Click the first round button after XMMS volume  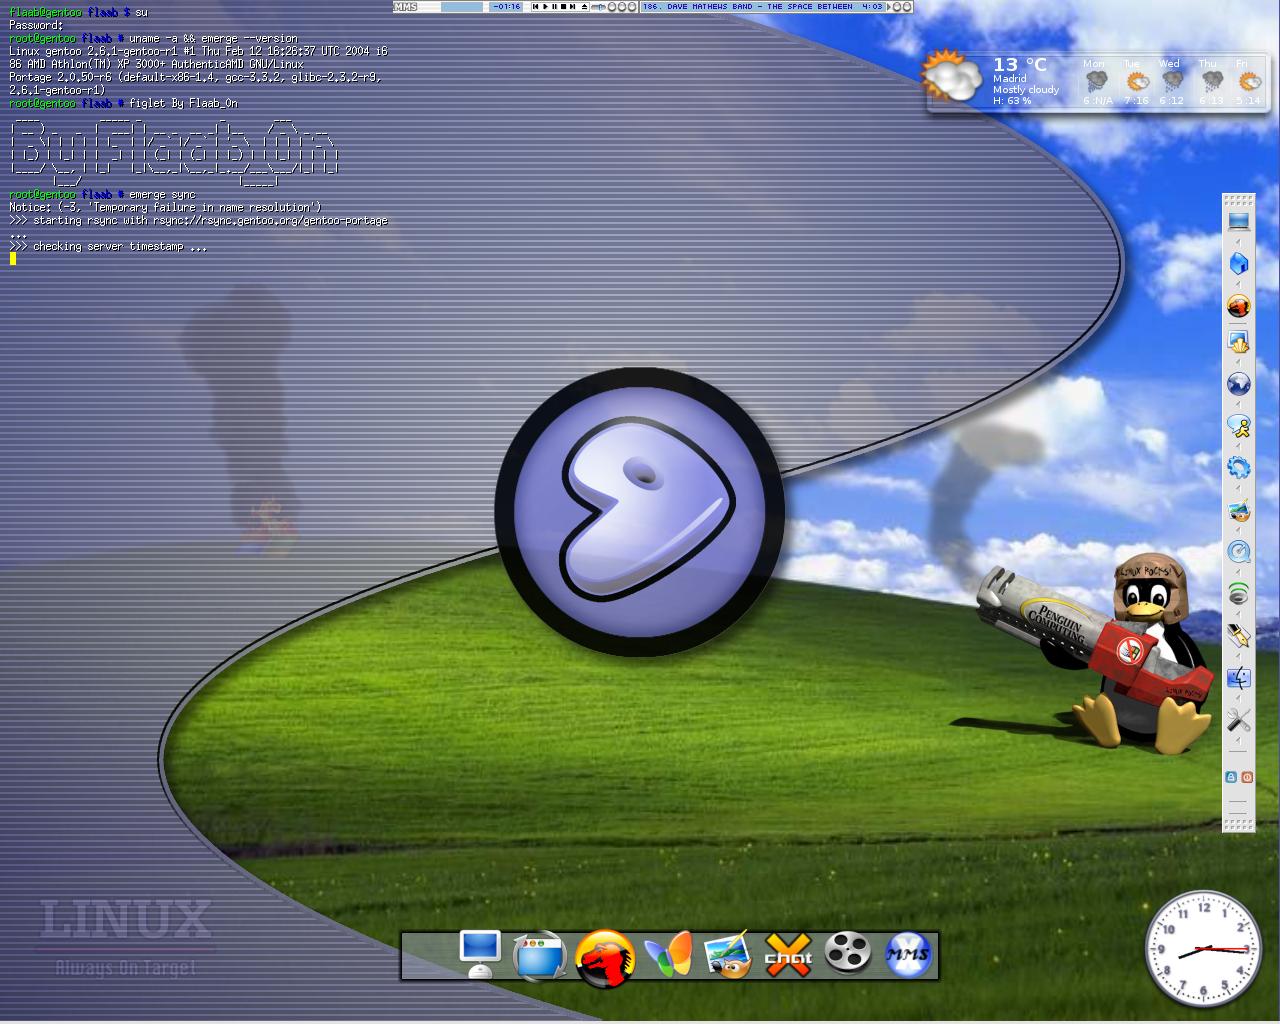[612, 6]
